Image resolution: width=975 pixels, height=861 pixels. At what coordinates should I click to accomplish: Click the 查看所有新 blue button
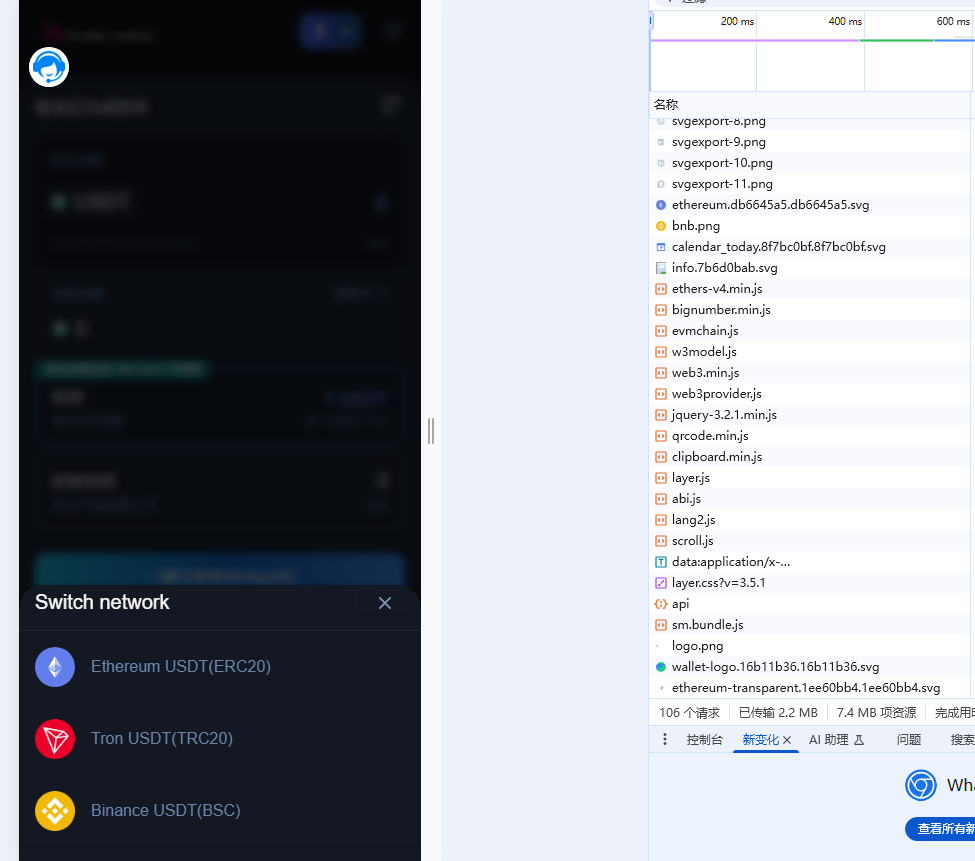[940, 829]
